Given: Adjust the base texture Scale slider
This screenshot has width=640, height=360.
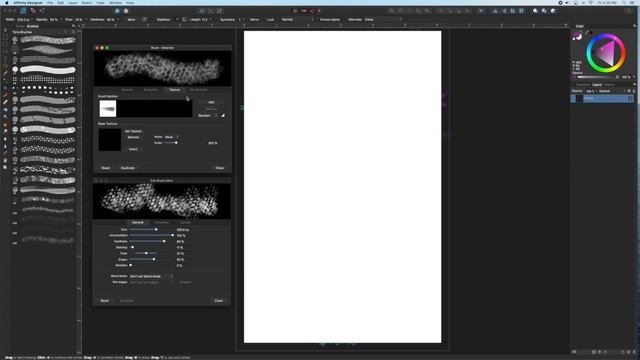Looking at the screenshot, I should [x=184, y=143].
